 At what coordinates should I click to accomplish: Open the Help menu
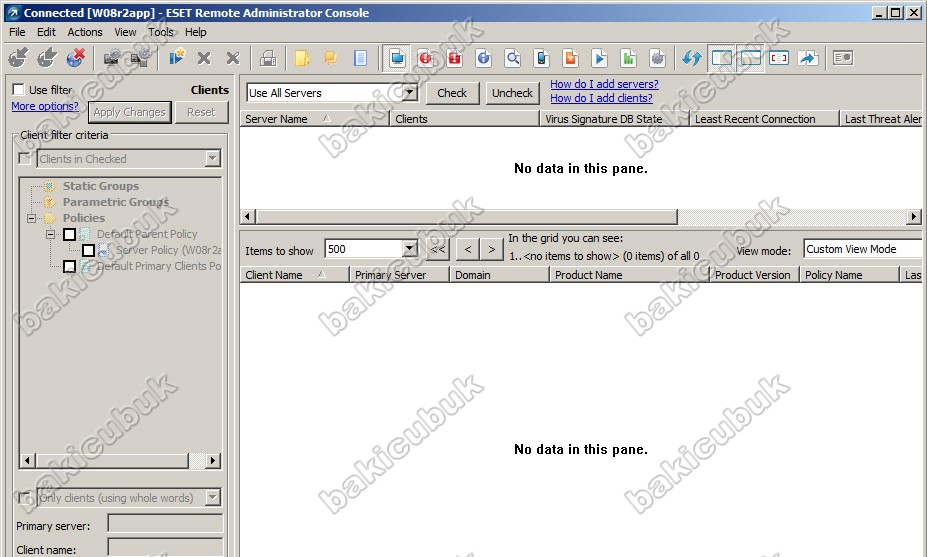tap(195, 32)
